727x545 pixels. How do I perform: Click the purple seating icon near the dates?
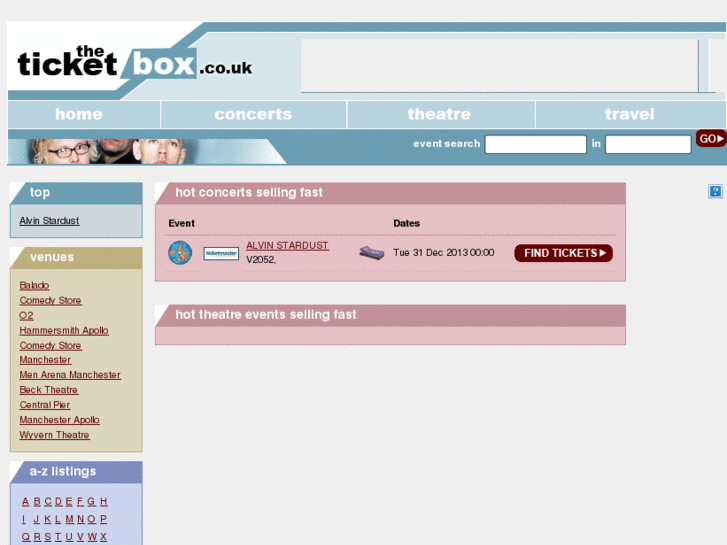[x=371, y=253]
